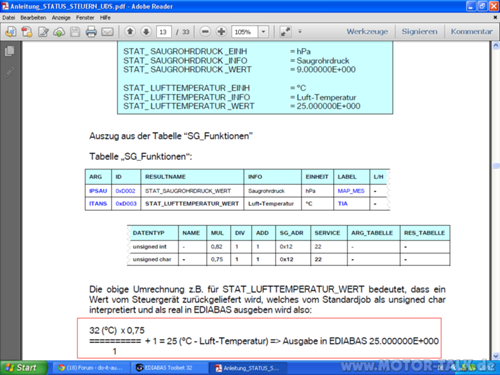This screenshot has width=500, height=375.
Task: Send the file via the email envelope icon
Action: pos(107,32)
